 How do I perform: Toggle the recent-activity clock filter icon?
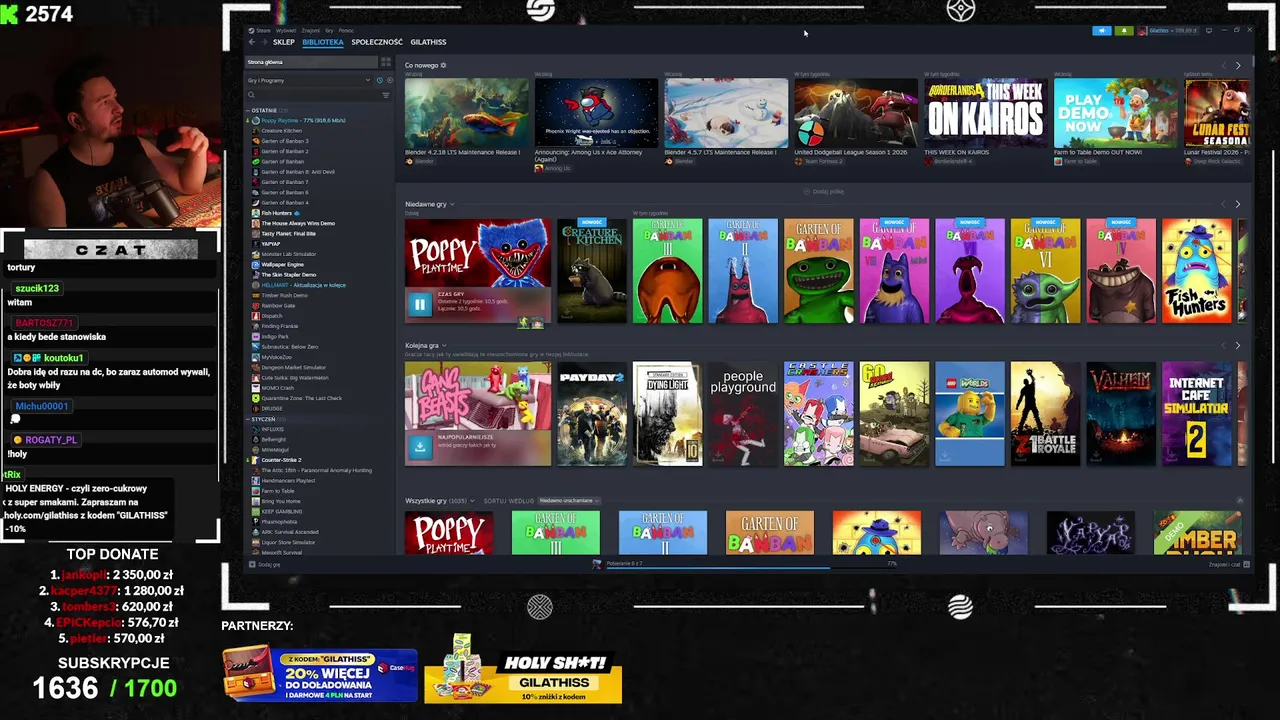pos(380,80)
